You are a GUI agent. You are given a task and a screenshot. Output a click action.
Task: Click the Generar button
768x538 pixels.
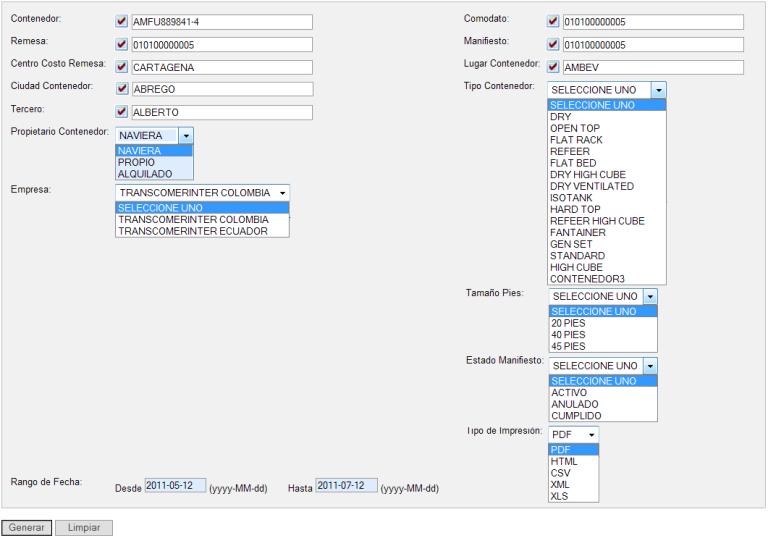click(26, 527)
